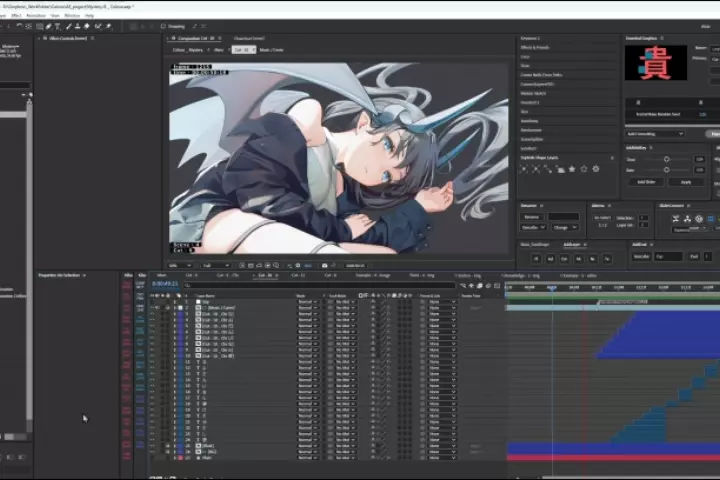Select the Roto Brush tool
The width and height of the screenshot is (720, 480).
[x=98, y=27]
